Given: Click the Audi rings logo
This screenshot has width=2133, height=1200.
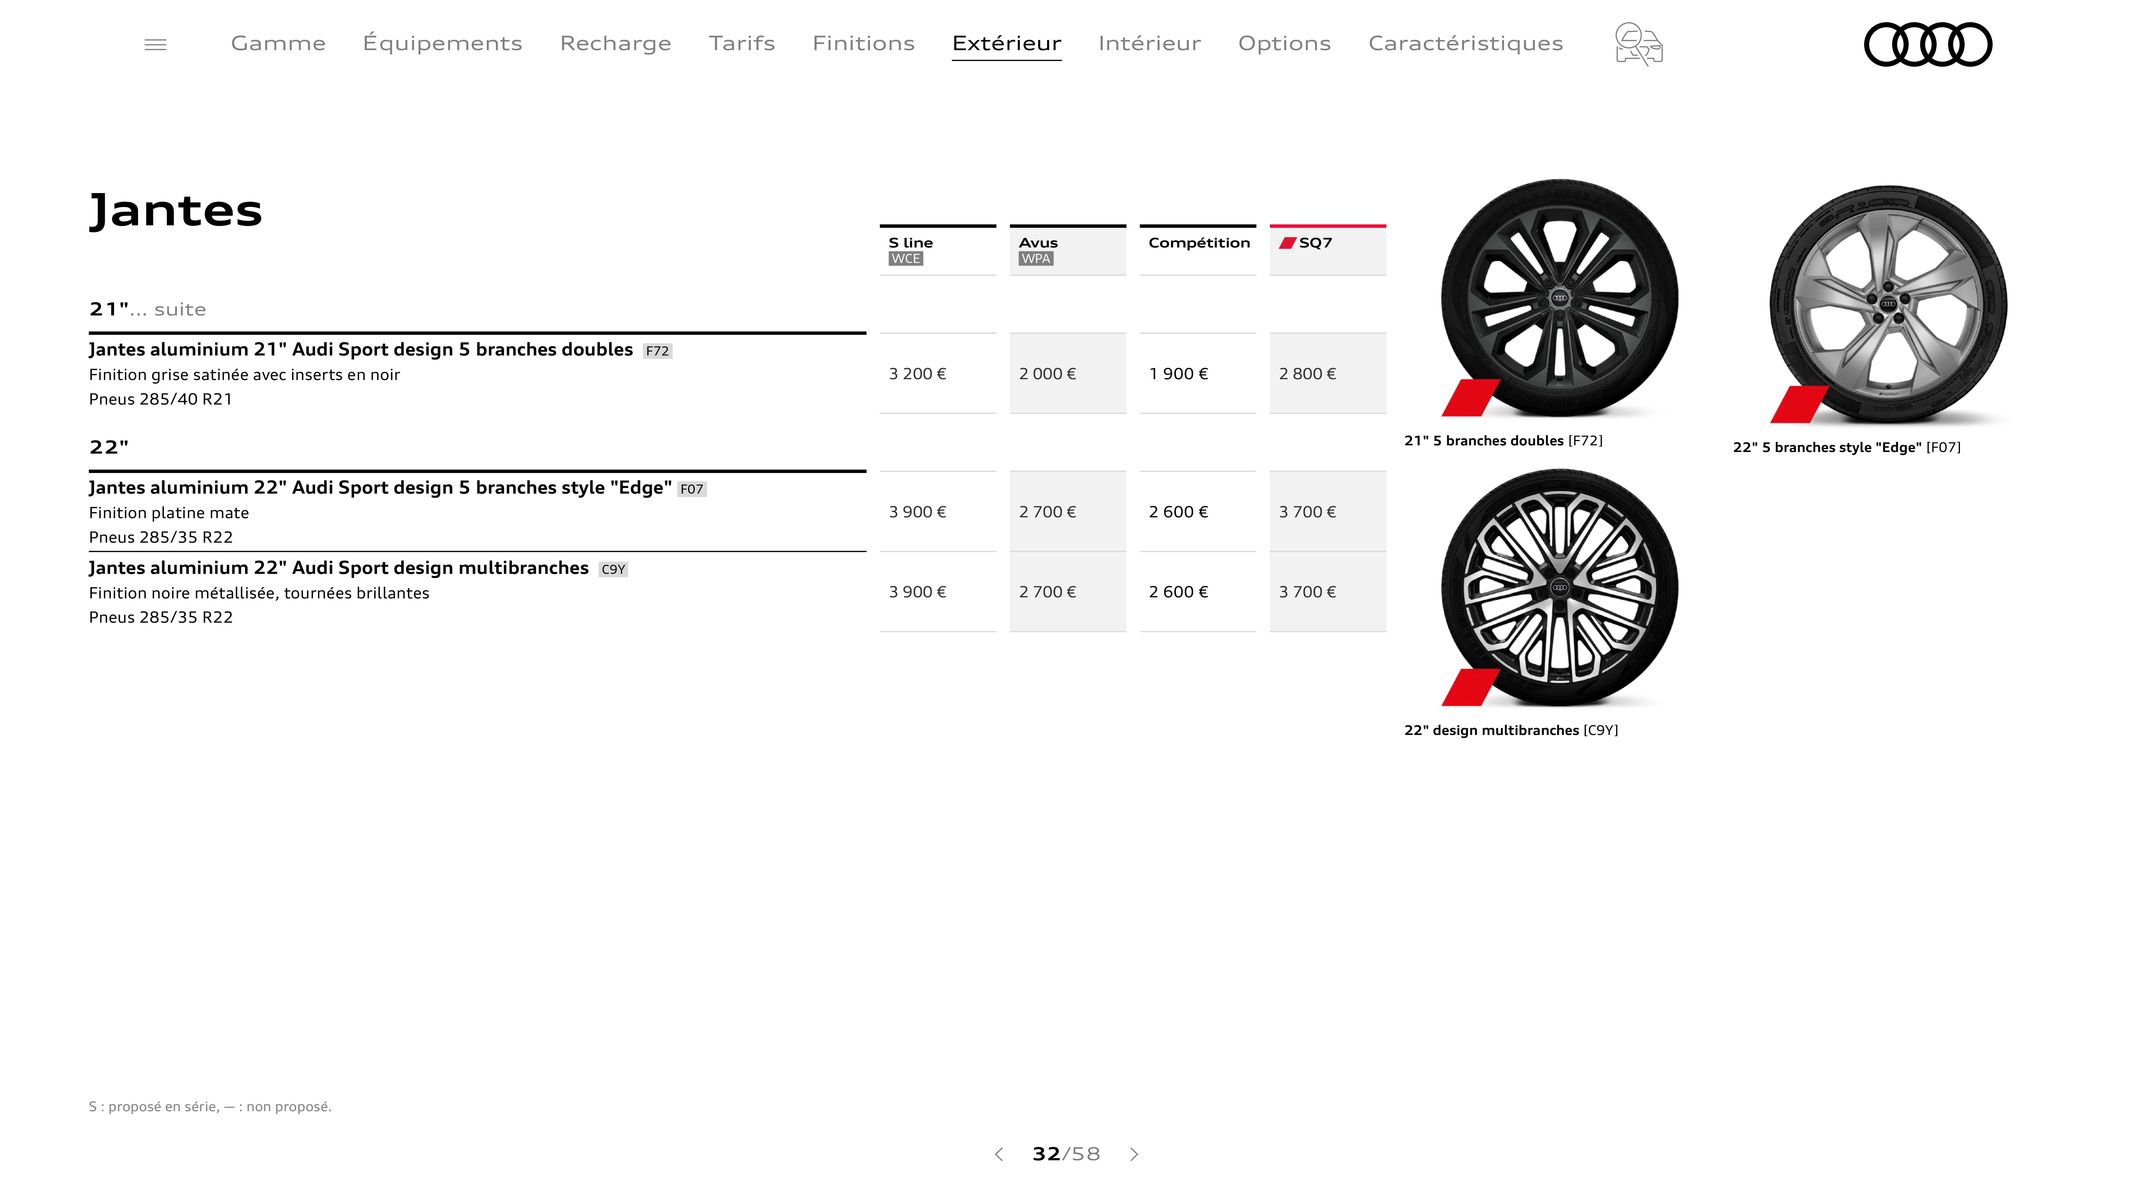Looking at the screenshot, I should [1928, 44].
